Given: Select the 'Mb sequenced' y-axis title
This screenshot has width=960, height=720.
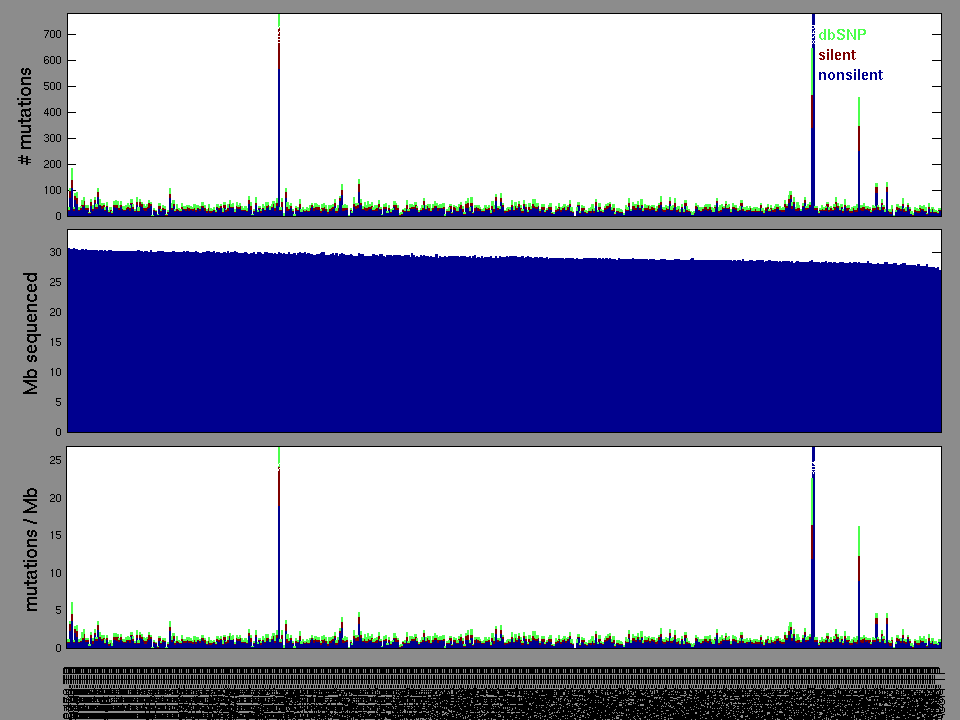Looking at the screenshot, I should (x=31, y=332).
